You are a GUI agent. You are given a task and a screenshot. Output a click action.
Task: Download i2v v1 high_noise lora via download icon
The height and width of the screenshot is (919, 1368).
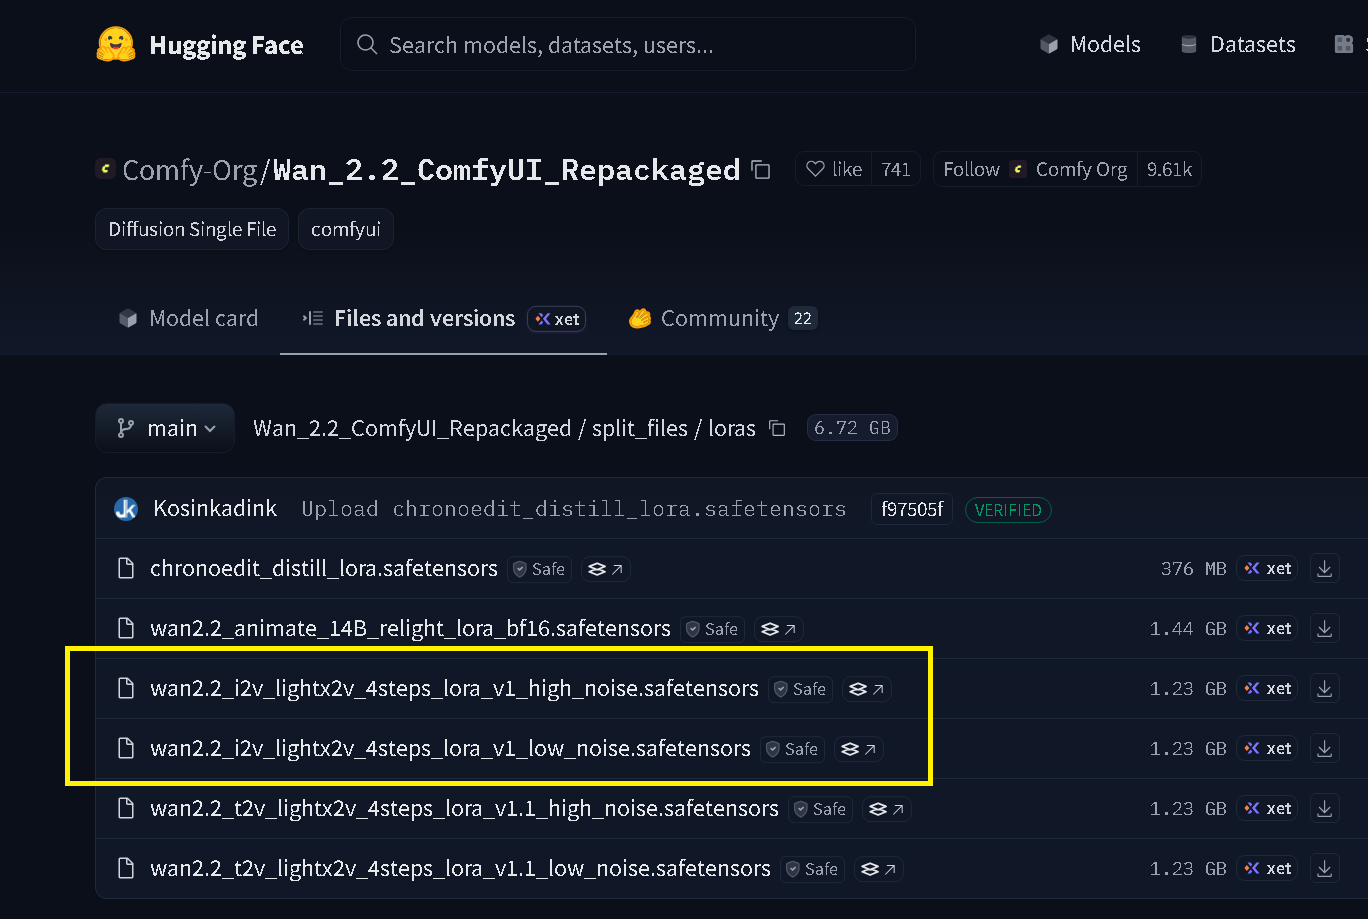coord(1325,688)
